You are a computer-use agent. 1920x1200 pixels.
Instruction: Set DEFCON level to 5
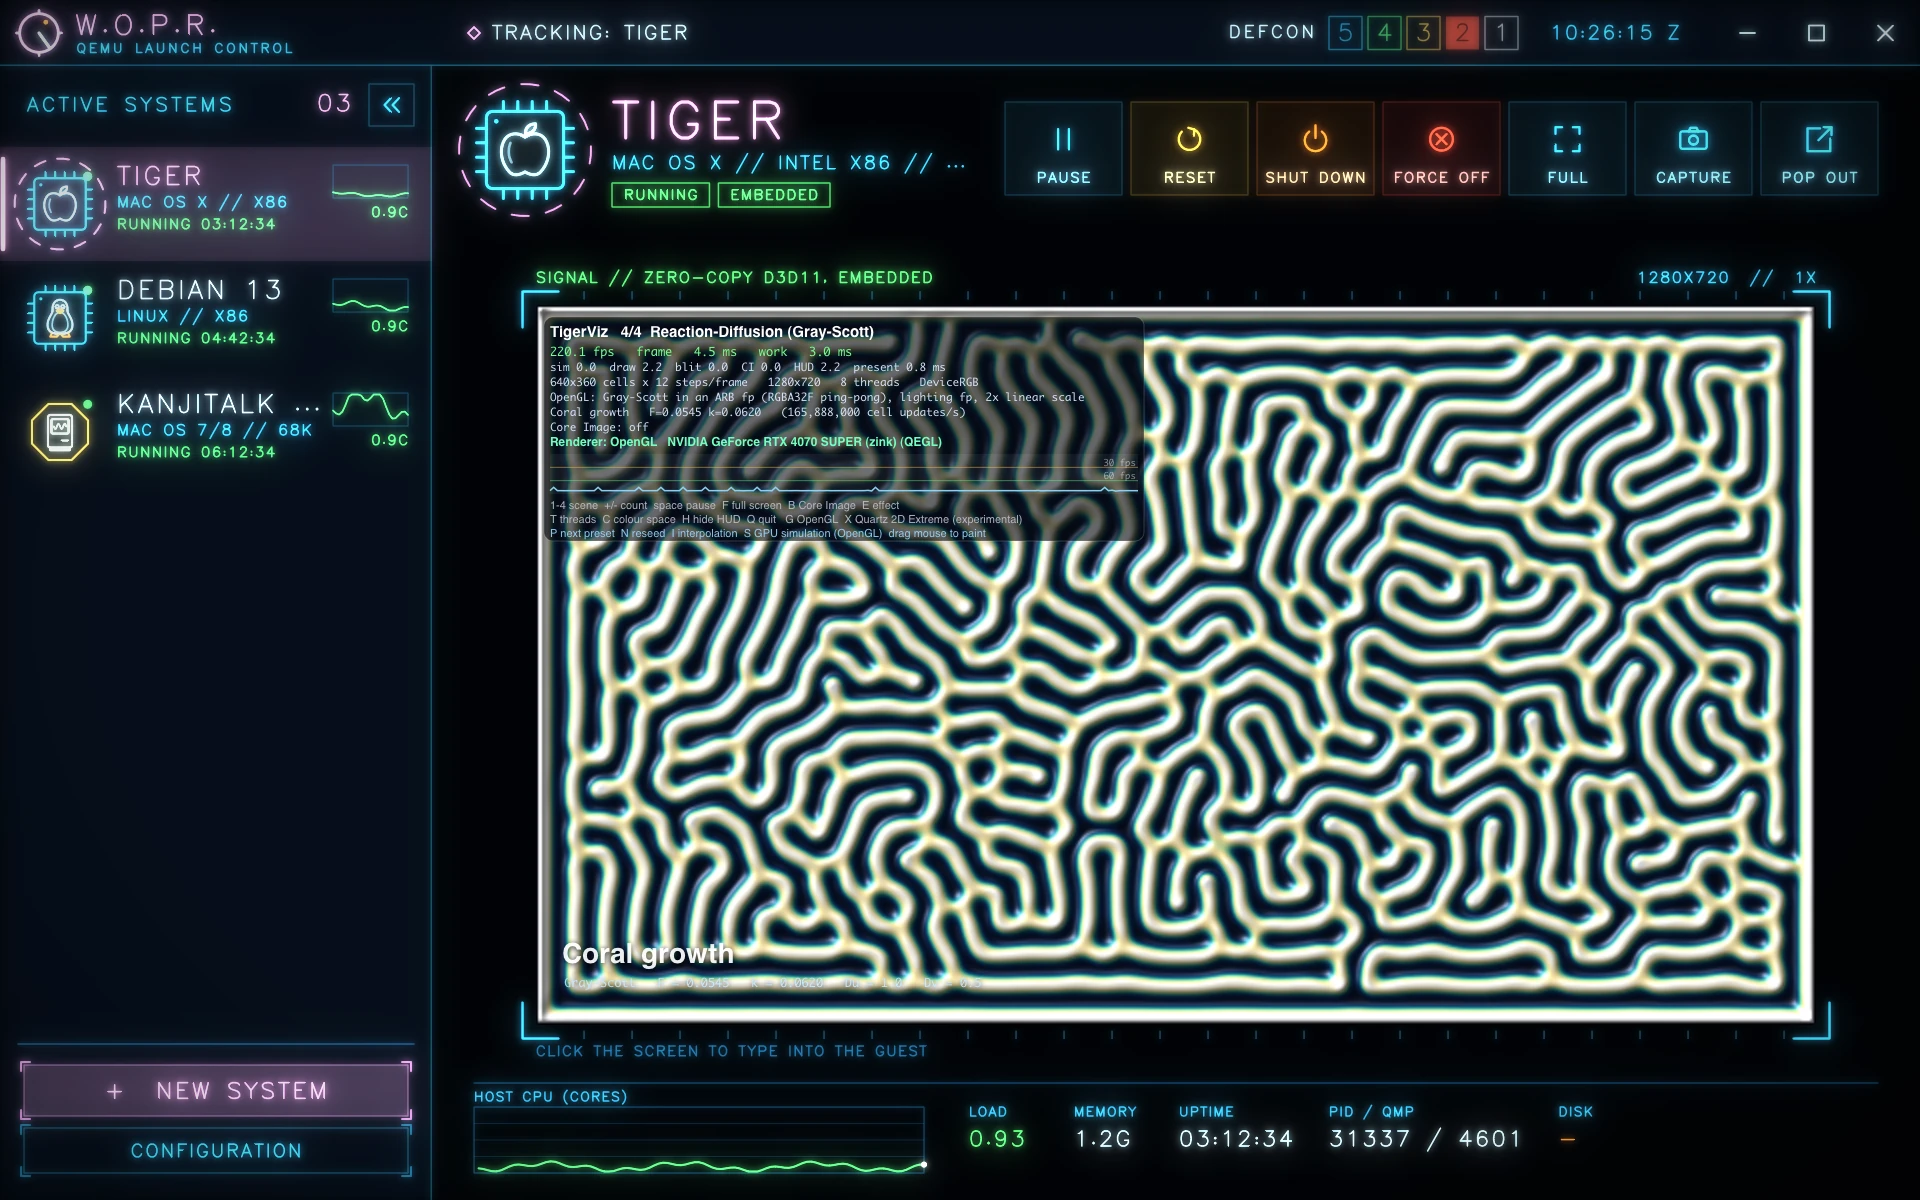tap(1345, 33)
